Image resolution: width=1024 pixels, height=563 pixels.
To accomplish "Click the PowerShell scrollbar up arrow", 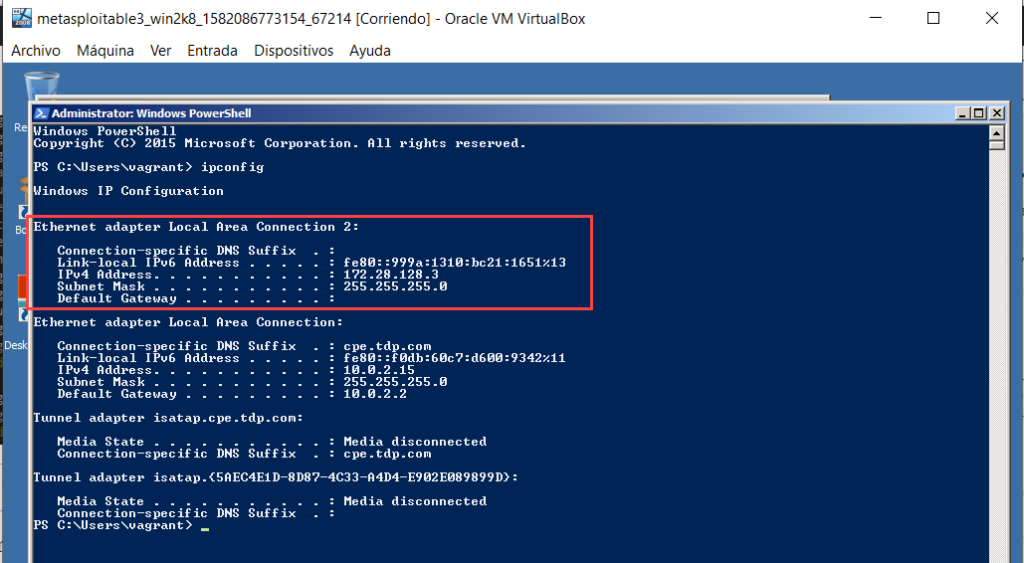I will click(997, 132).
